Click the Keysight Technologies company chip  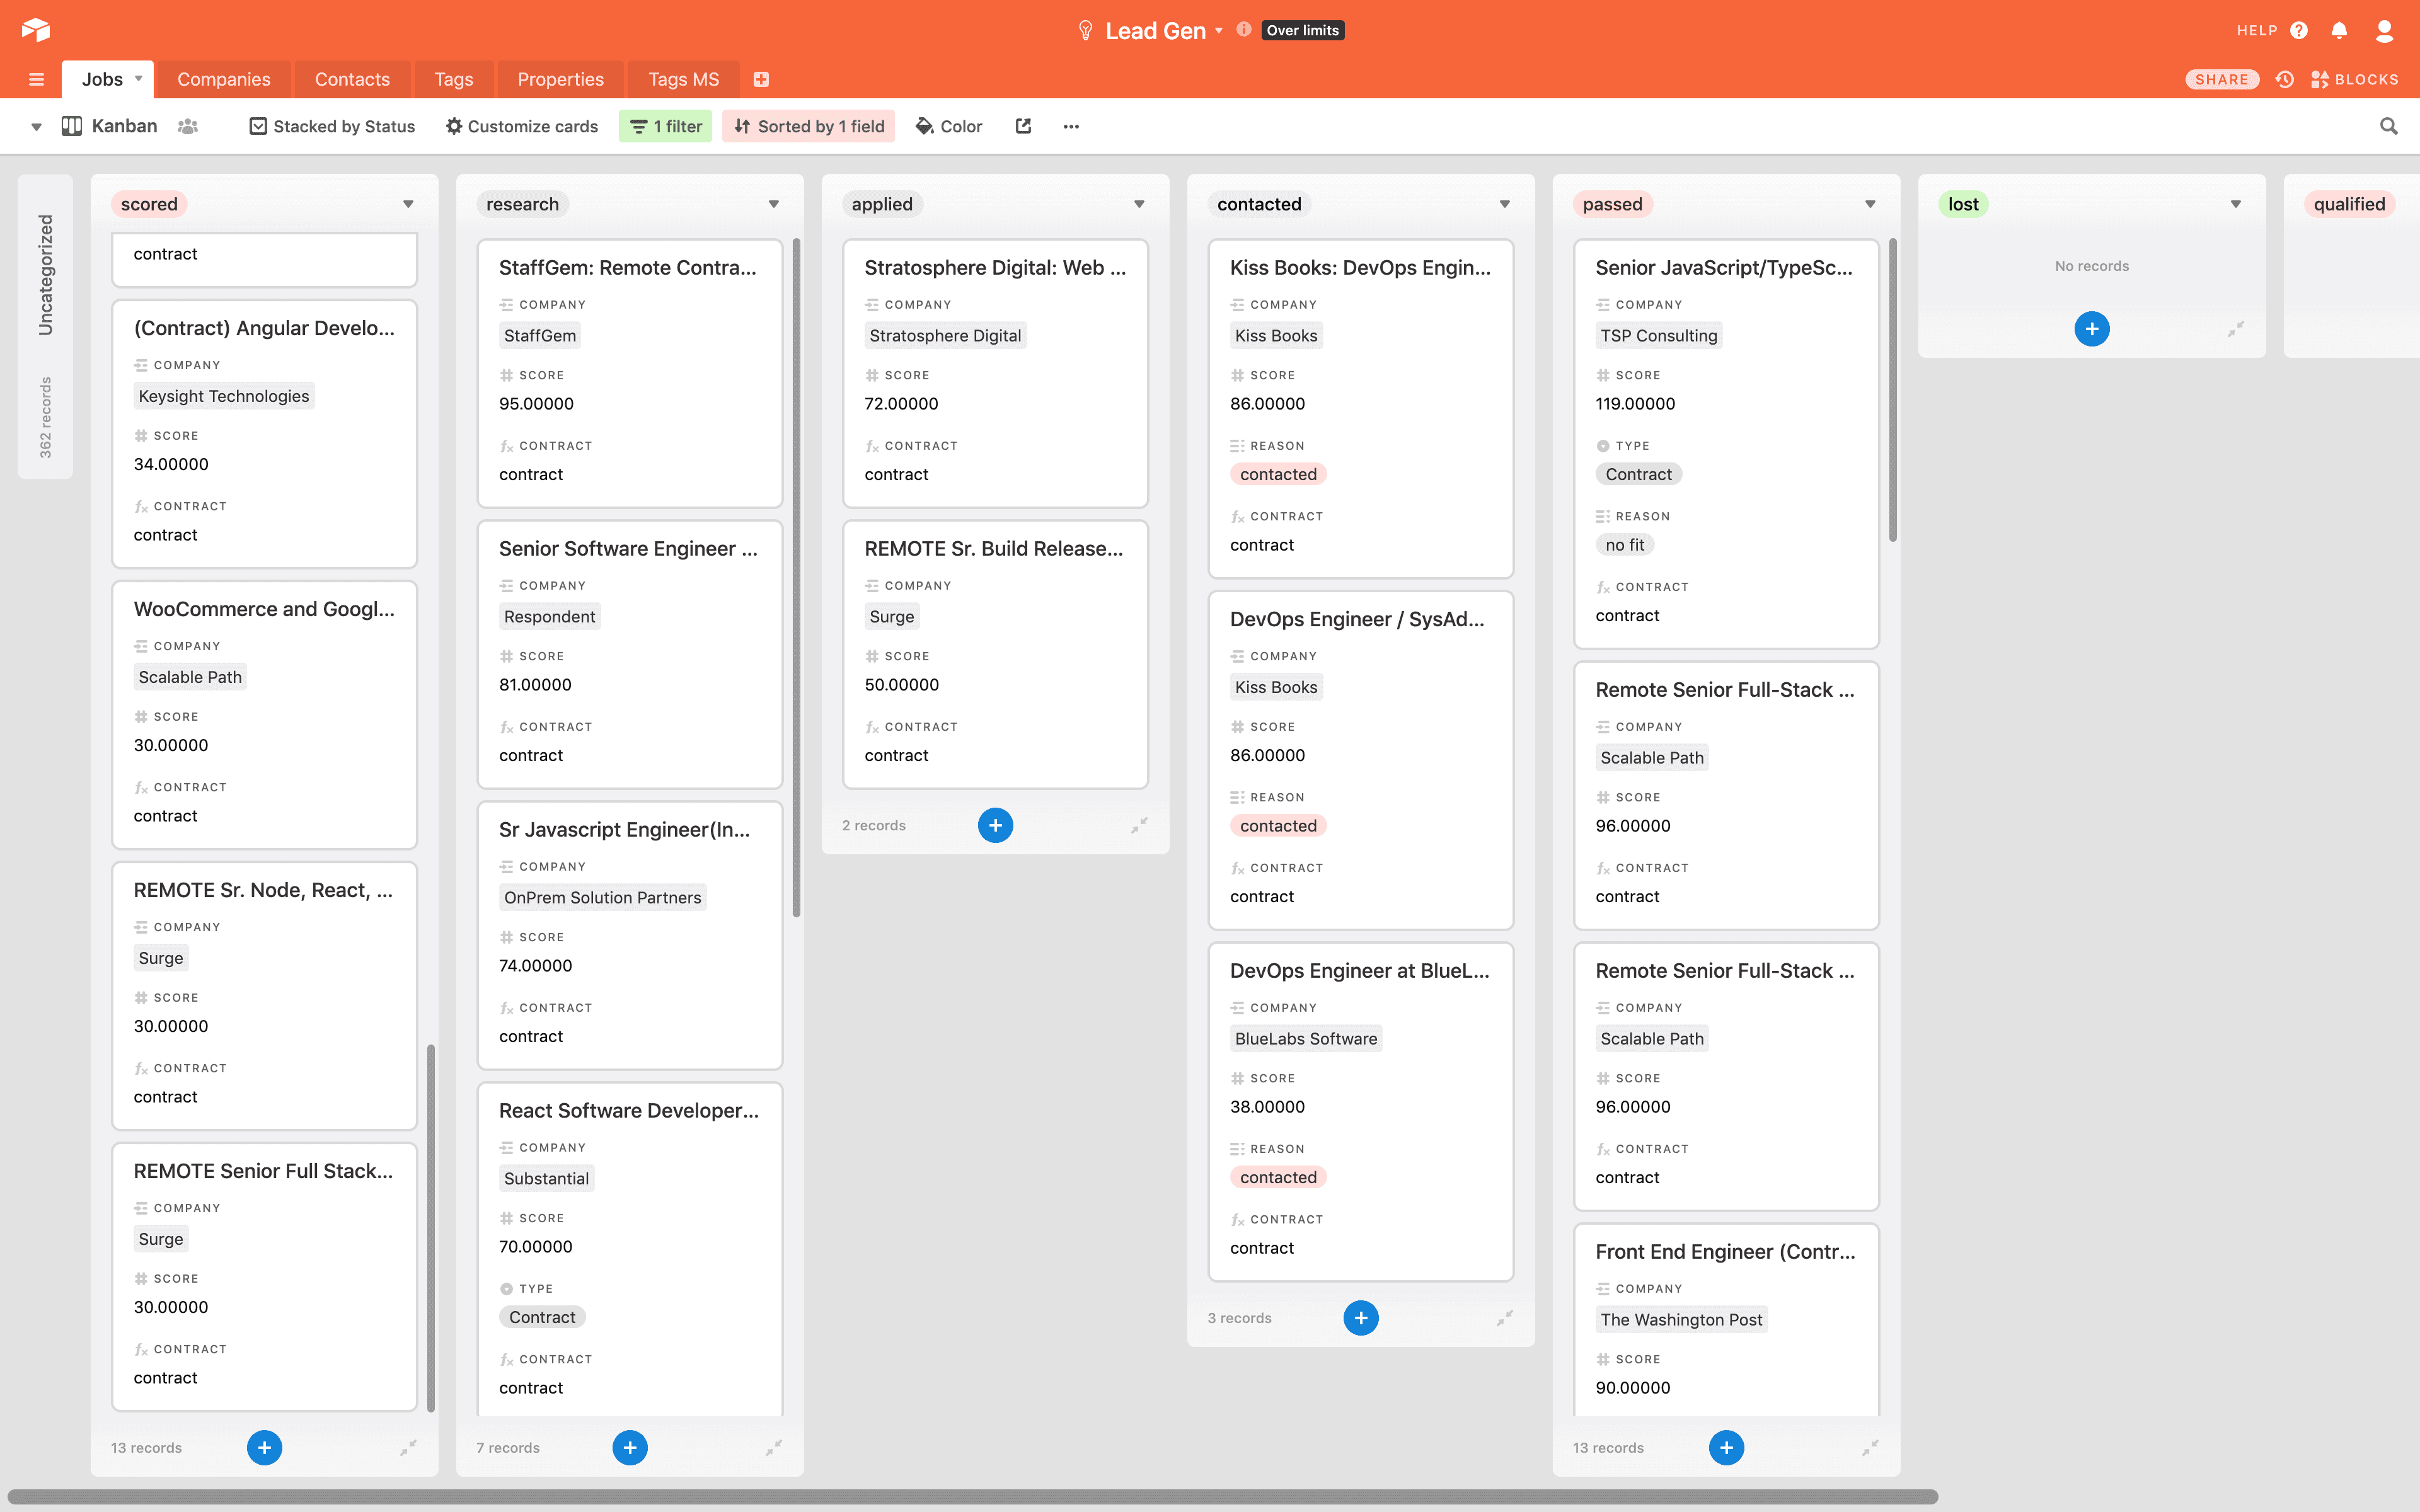(224, 396)
